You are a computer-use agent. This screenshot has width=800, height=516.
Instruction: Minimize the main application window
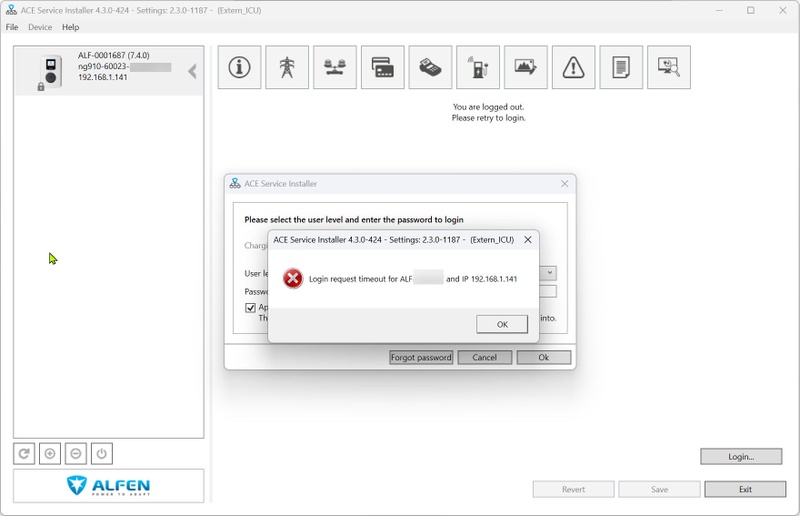(x=719, y=10)
